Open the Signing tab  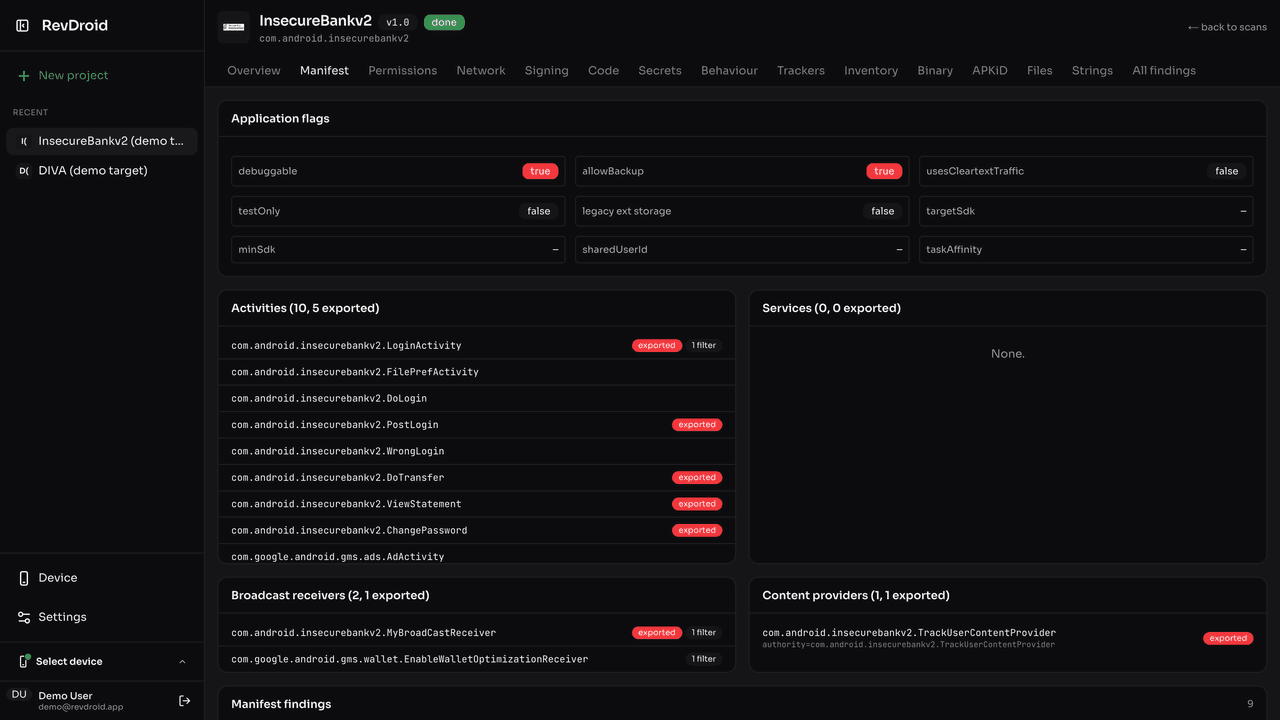click(547, 71)
